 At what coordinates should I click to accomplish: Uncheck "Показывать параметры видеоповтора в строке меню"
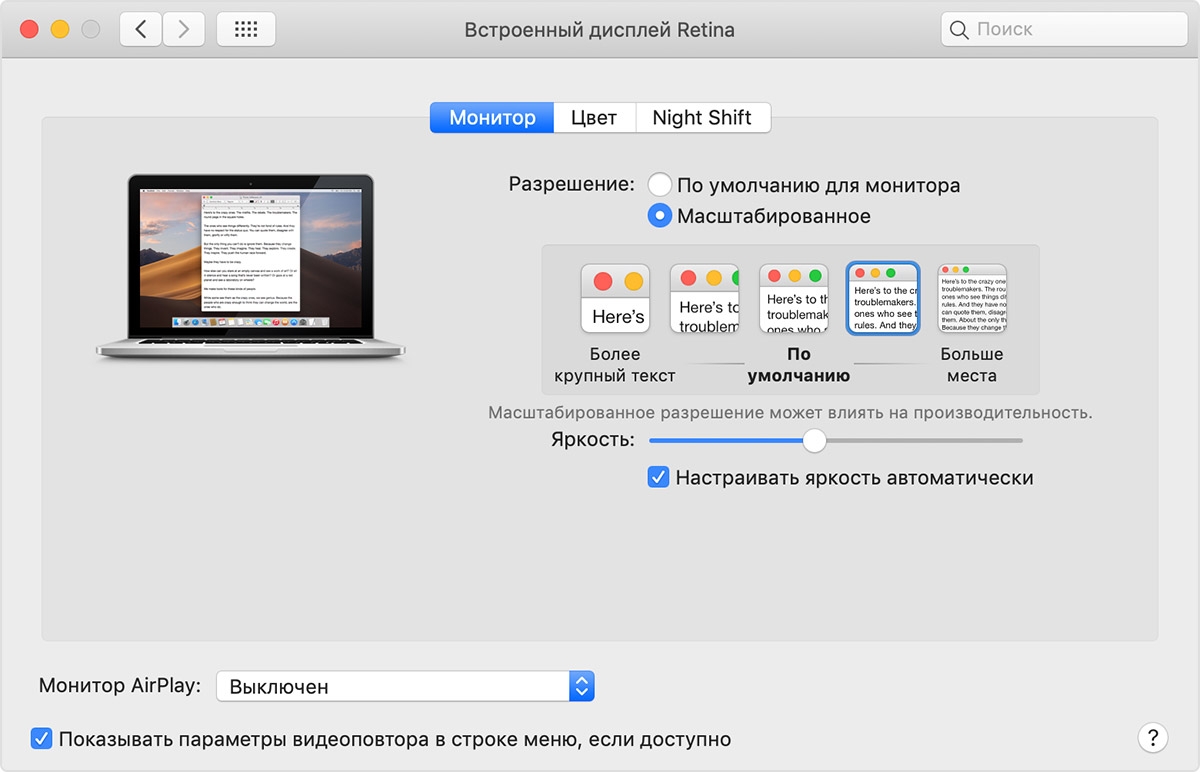point(41,738)
